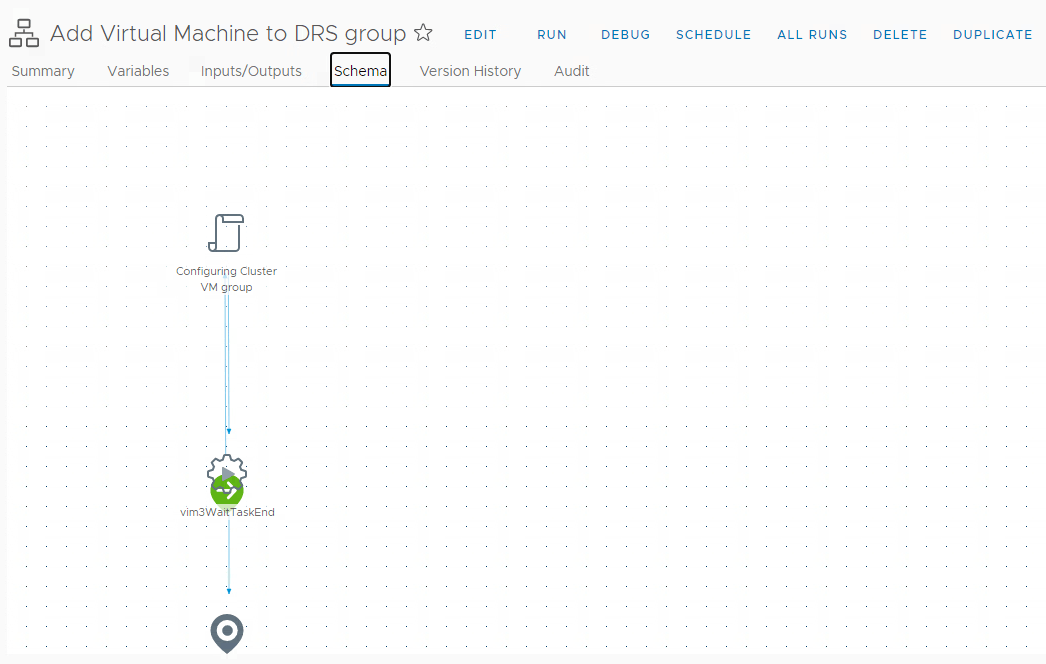The height and width of the screenshot is (664, 1046).
Task: Open the Variables tab
Action: [x=138, y=71]
